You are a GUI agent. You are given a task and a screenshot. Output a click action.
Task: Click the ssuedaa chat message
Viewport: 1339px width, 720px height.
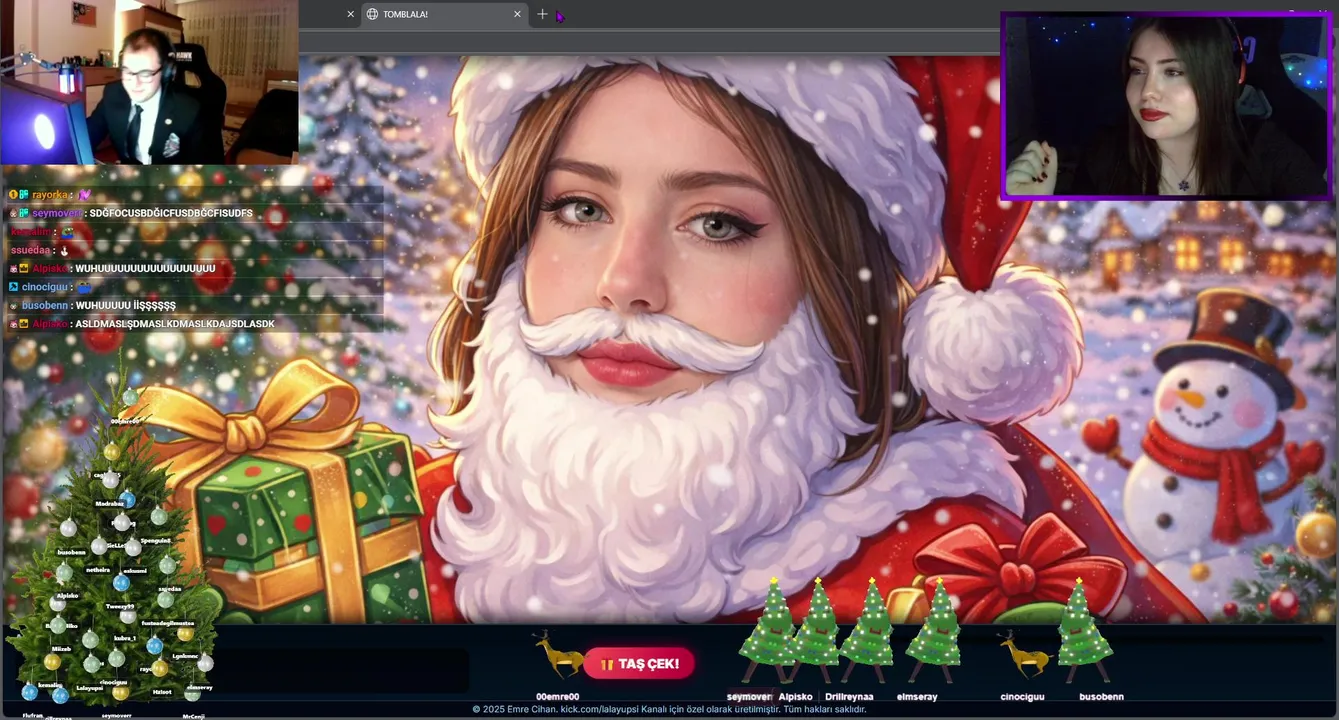(x=196, y=250)
